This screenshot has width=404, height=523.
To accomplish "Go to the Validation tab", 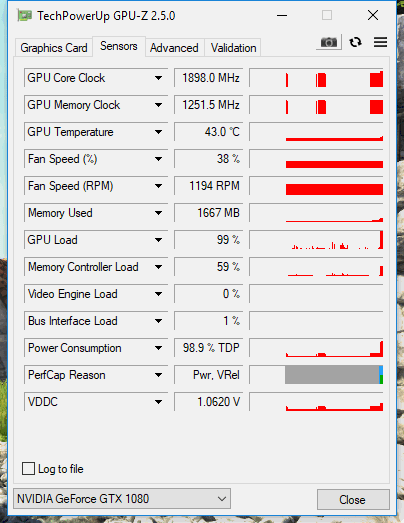I will [x=234, y=48].
